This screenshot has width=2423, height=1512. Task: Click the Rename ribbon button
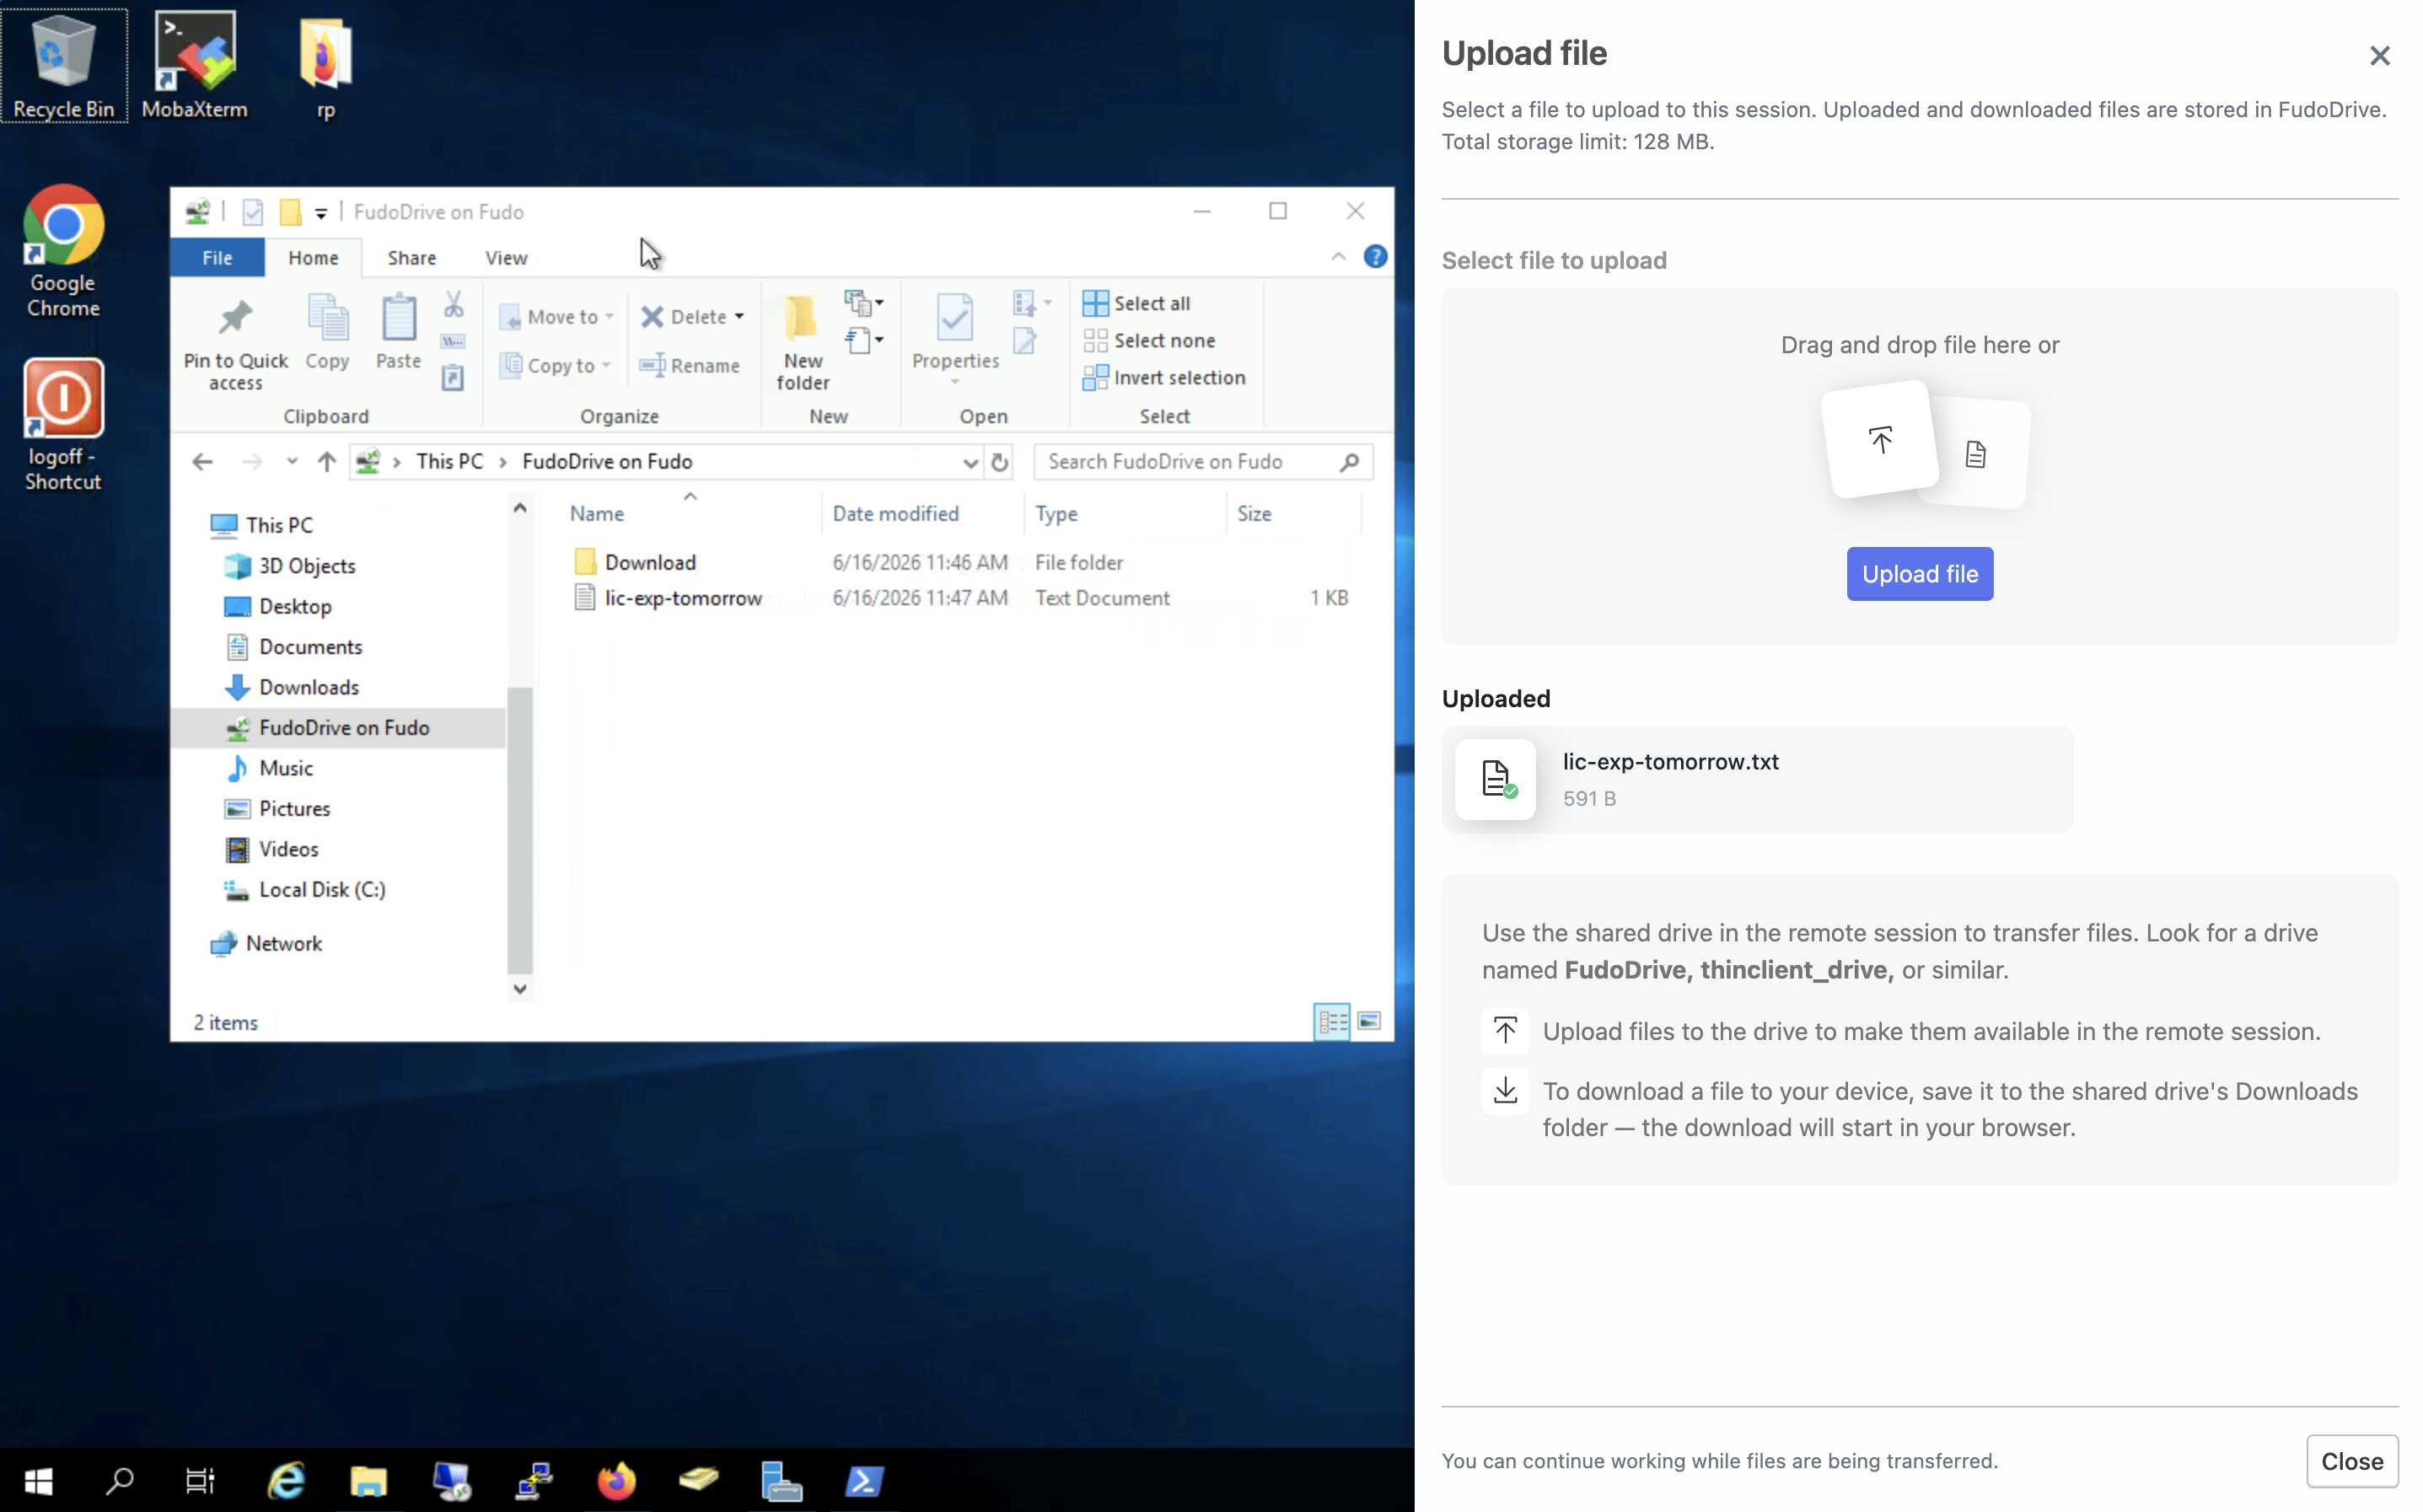coord(690,365)
